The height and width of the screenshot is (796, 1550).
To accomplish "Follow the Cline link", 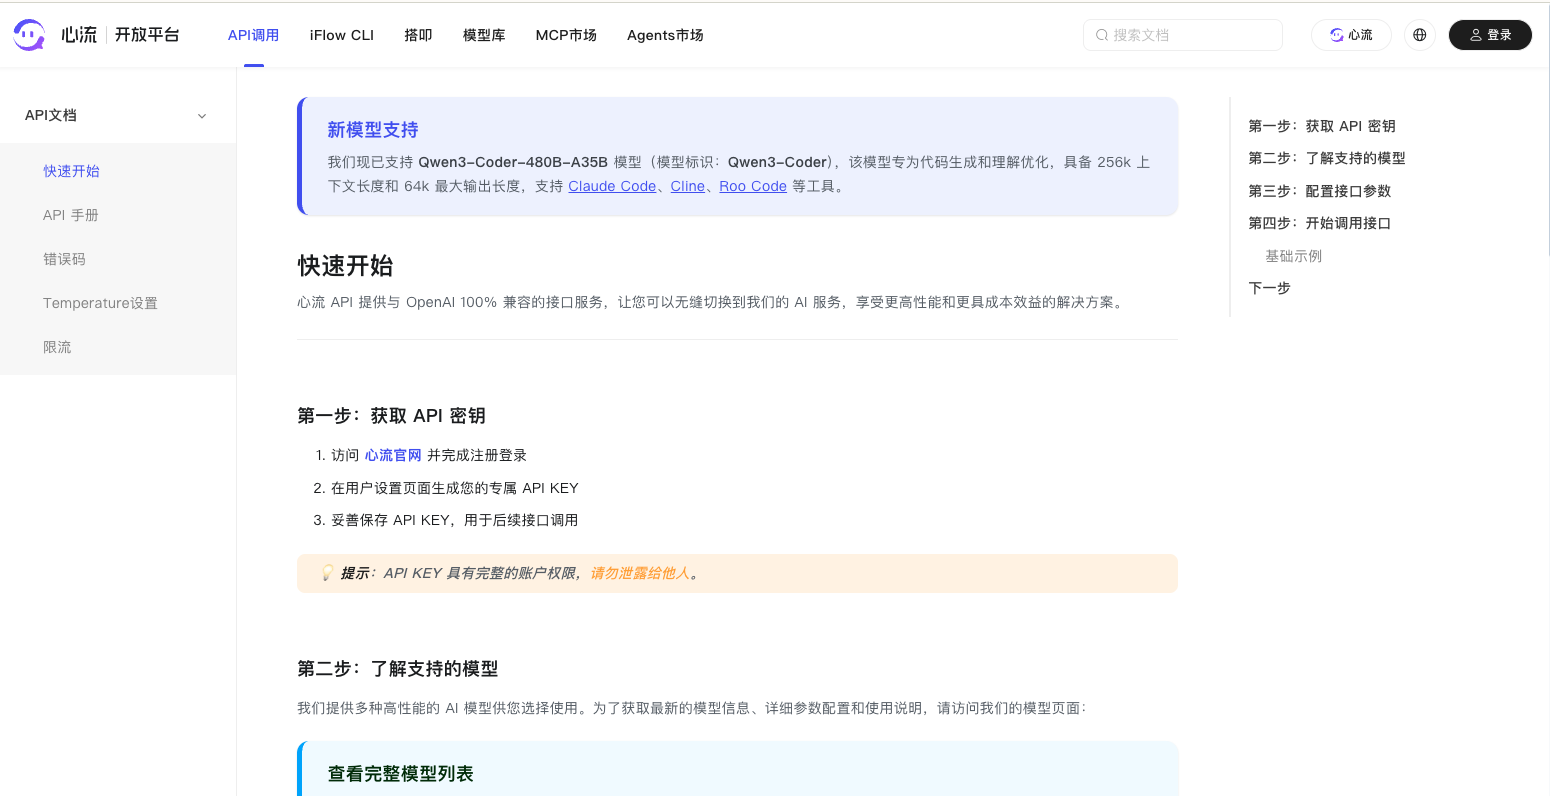I will pos(688,186).
